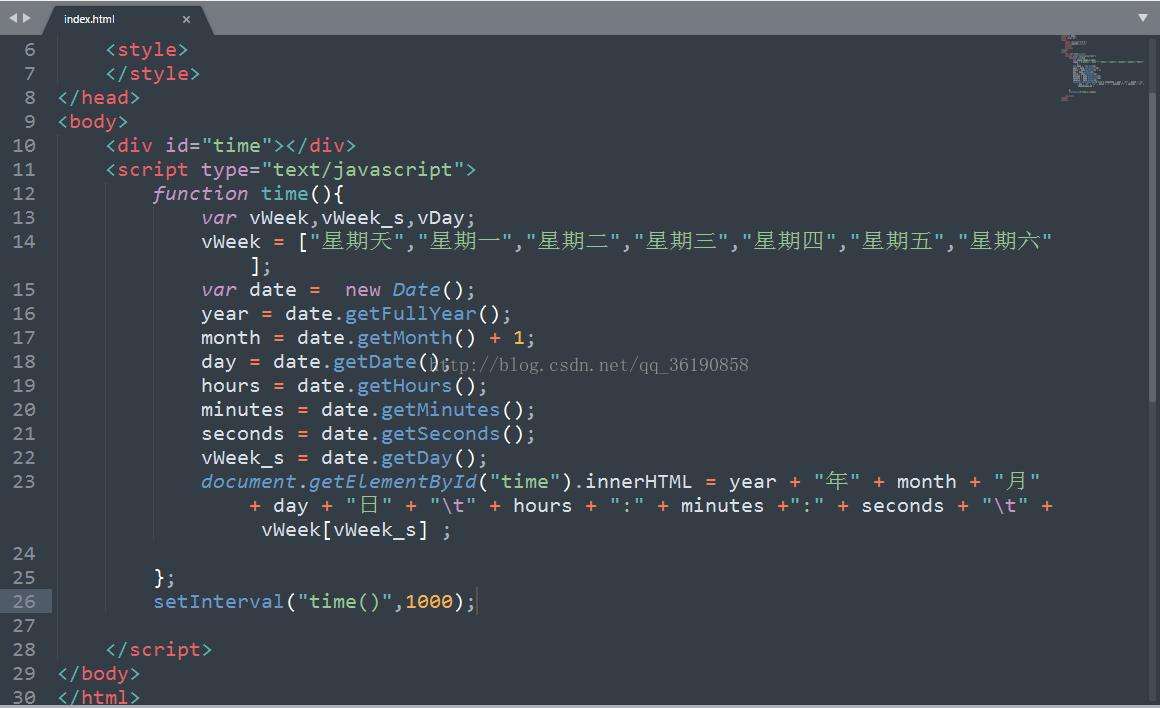
Task: Click the closing </head> tag
Action: pos(98,98)
